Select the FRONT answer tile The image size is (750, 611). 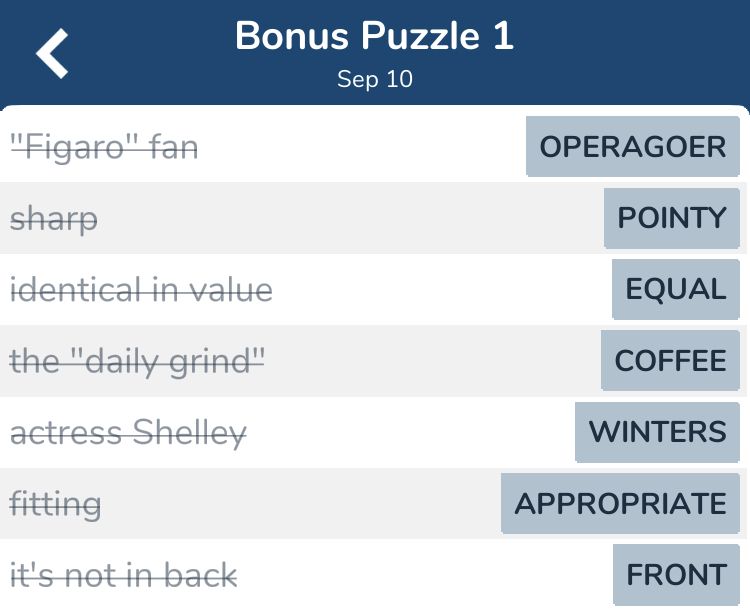pyautogui.click(x=676, y=574)
